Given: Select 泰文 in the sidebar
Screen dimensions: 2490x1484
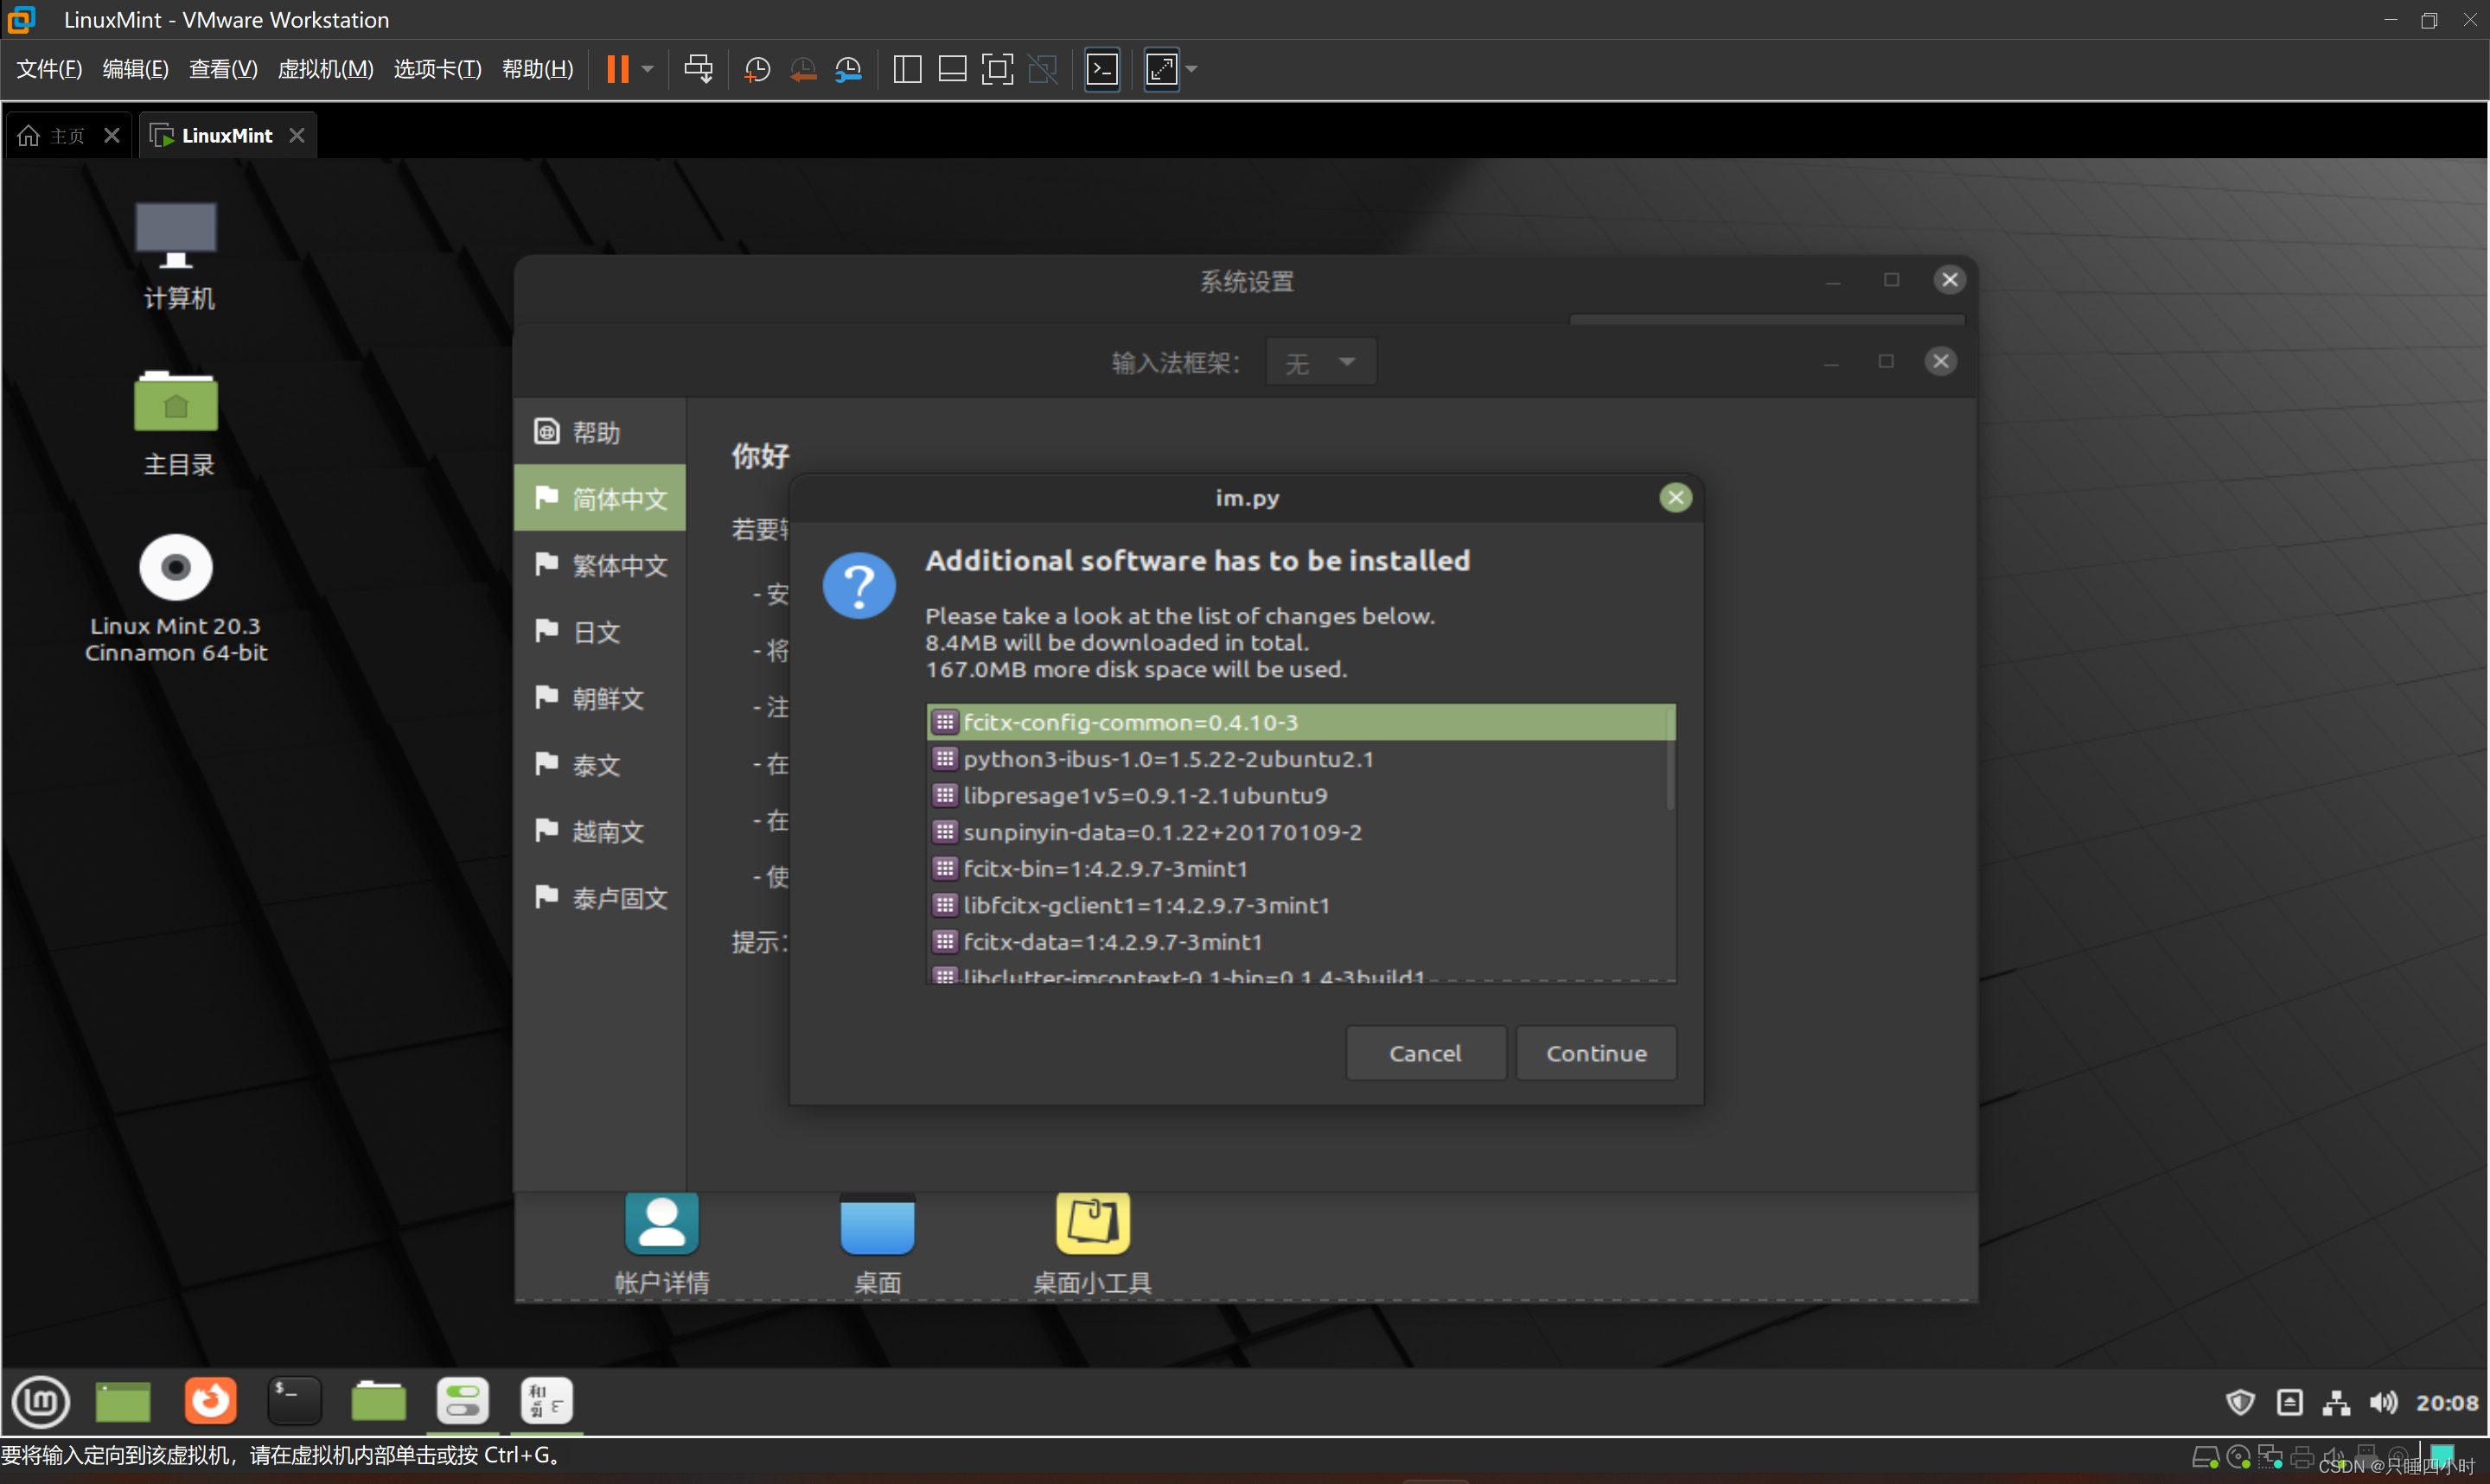Looking at the screenshot, I should [x=599, y=765].
